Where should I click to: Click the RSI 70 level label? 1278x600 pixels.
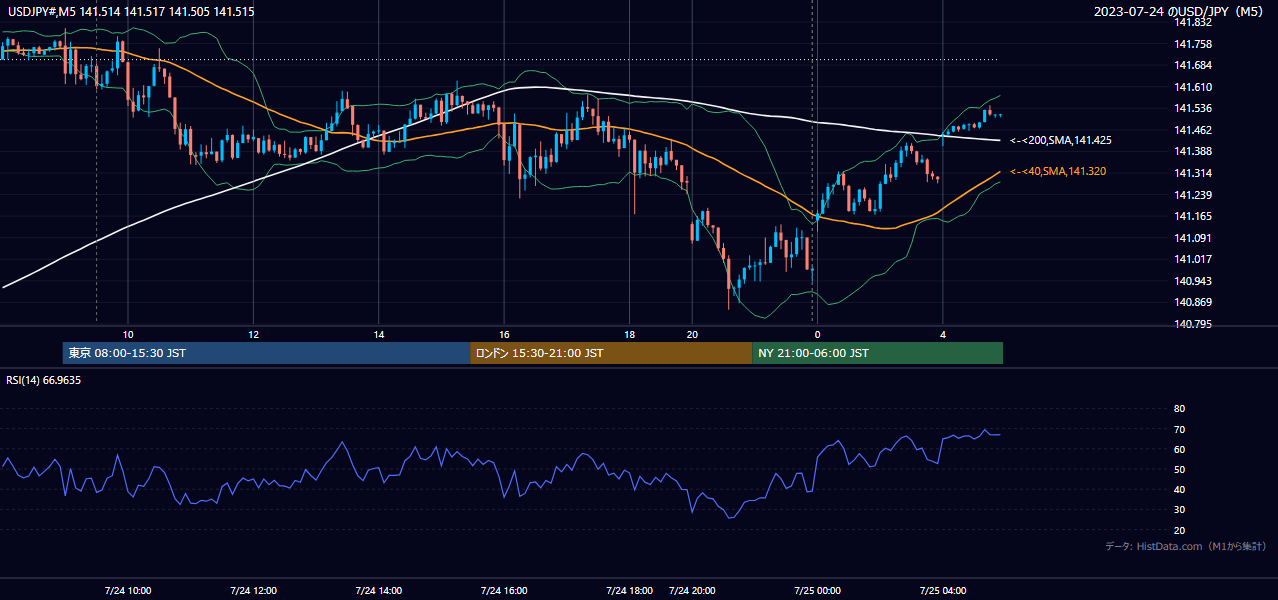point(1180,429)
